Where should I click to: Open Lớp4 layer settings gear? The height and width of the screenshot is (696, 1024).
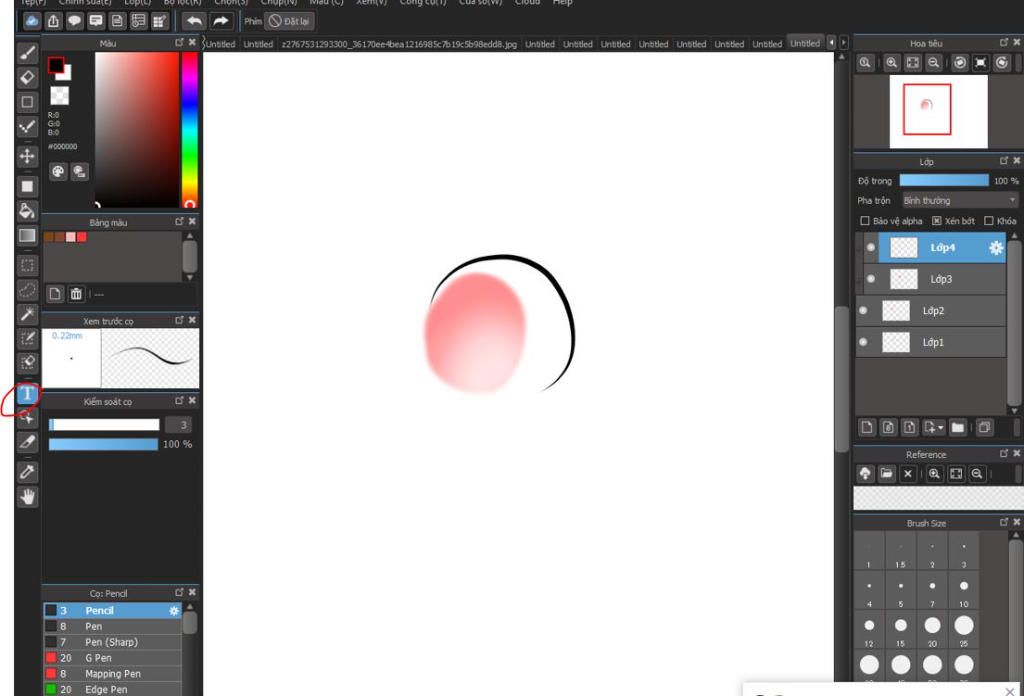point(995,247)
